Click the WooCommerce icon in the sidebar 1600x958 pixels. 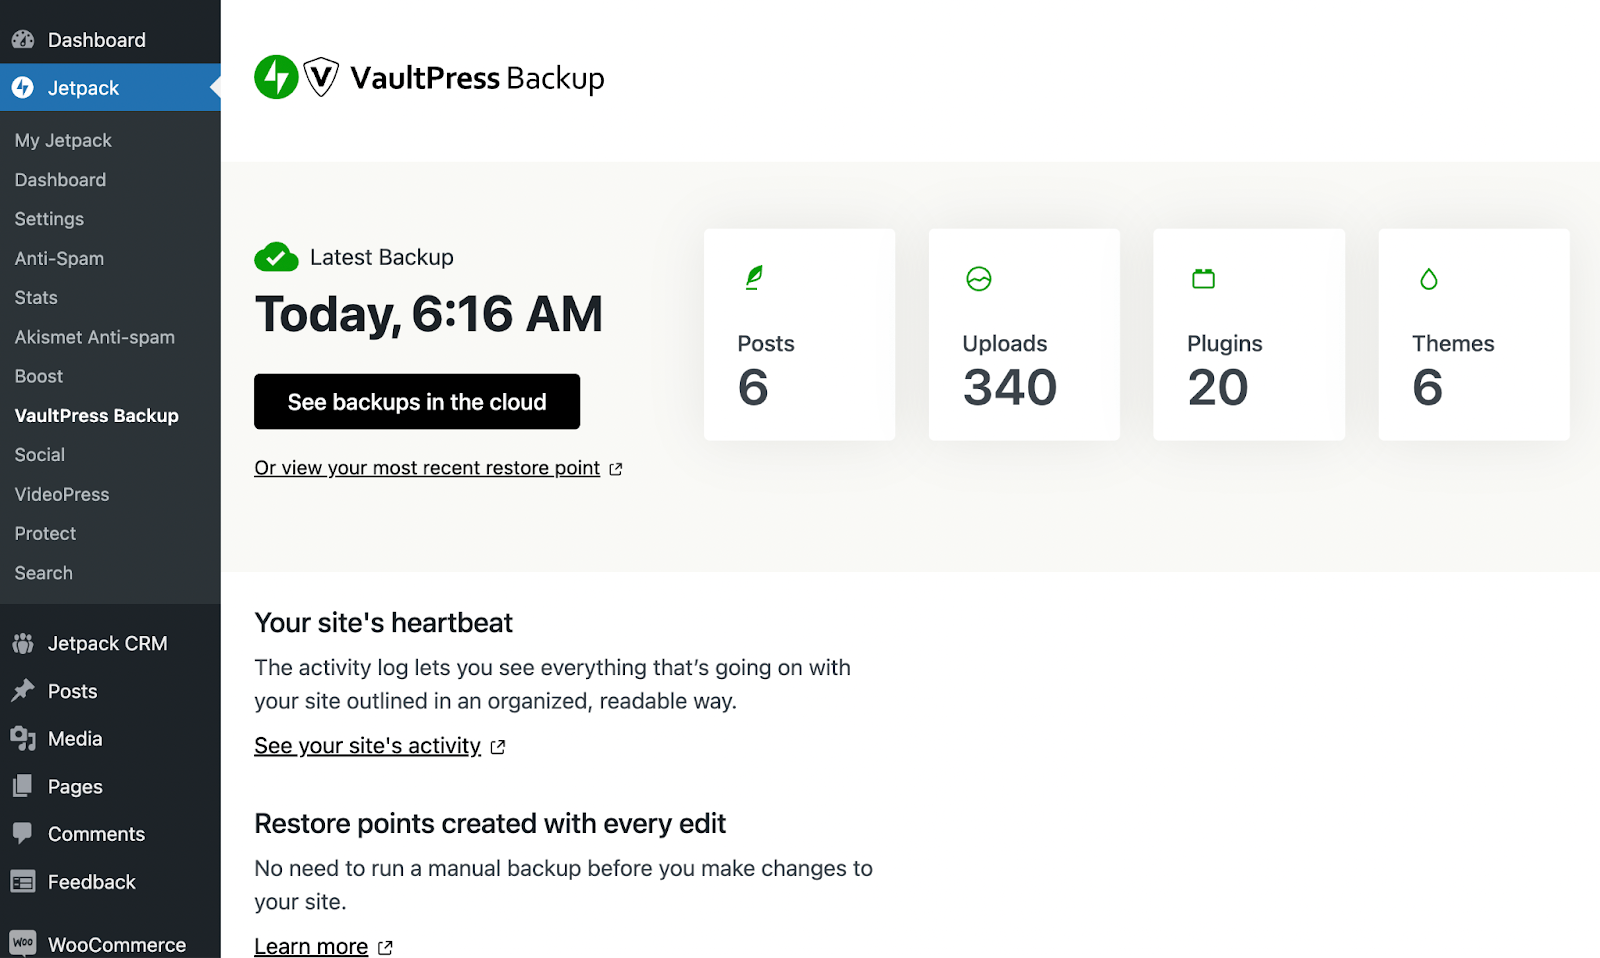click(x=24, y=943)
